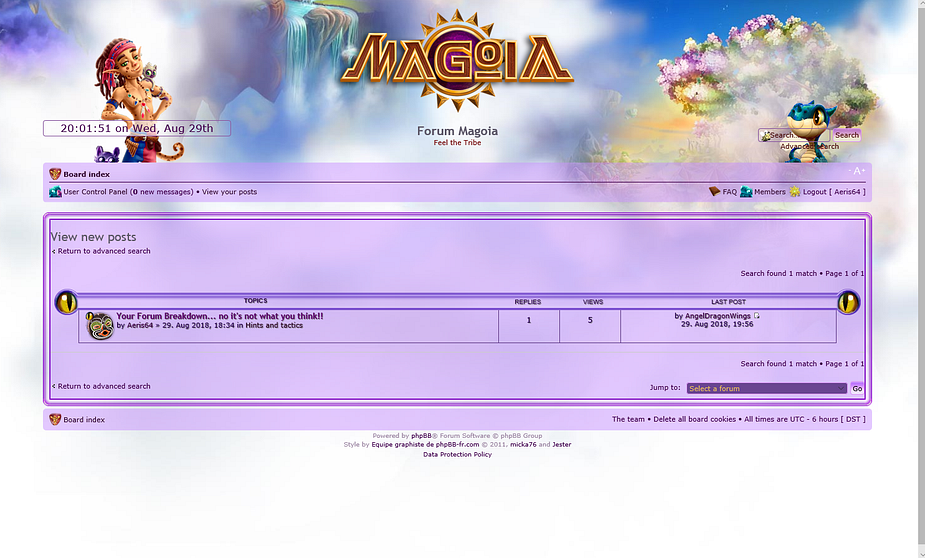925x558 pixels.
Task: Click the last post date 29. Aug 2018, 19:56
Action: point(717,324)
